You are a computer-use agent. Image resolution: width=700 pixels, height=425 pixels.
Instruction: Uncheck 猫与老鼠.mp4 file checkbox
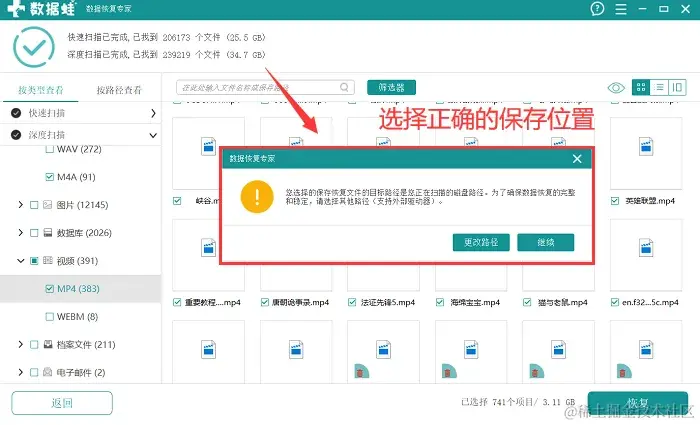pos(527,303)
